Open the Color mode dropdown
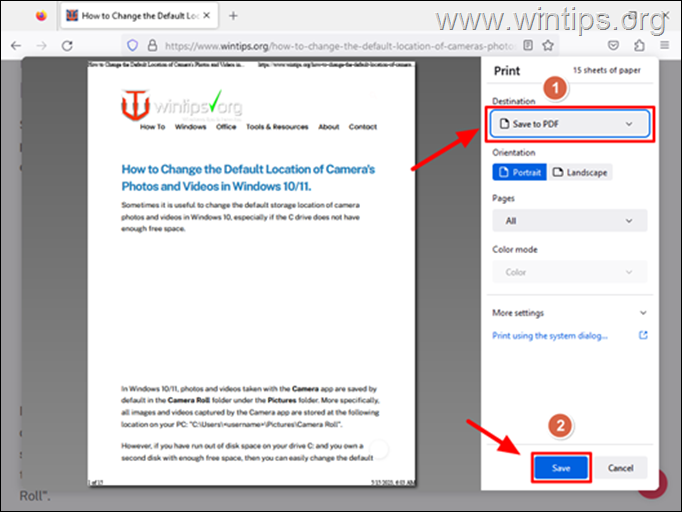The height and width of the screenshot is (512, 682). 570,272
